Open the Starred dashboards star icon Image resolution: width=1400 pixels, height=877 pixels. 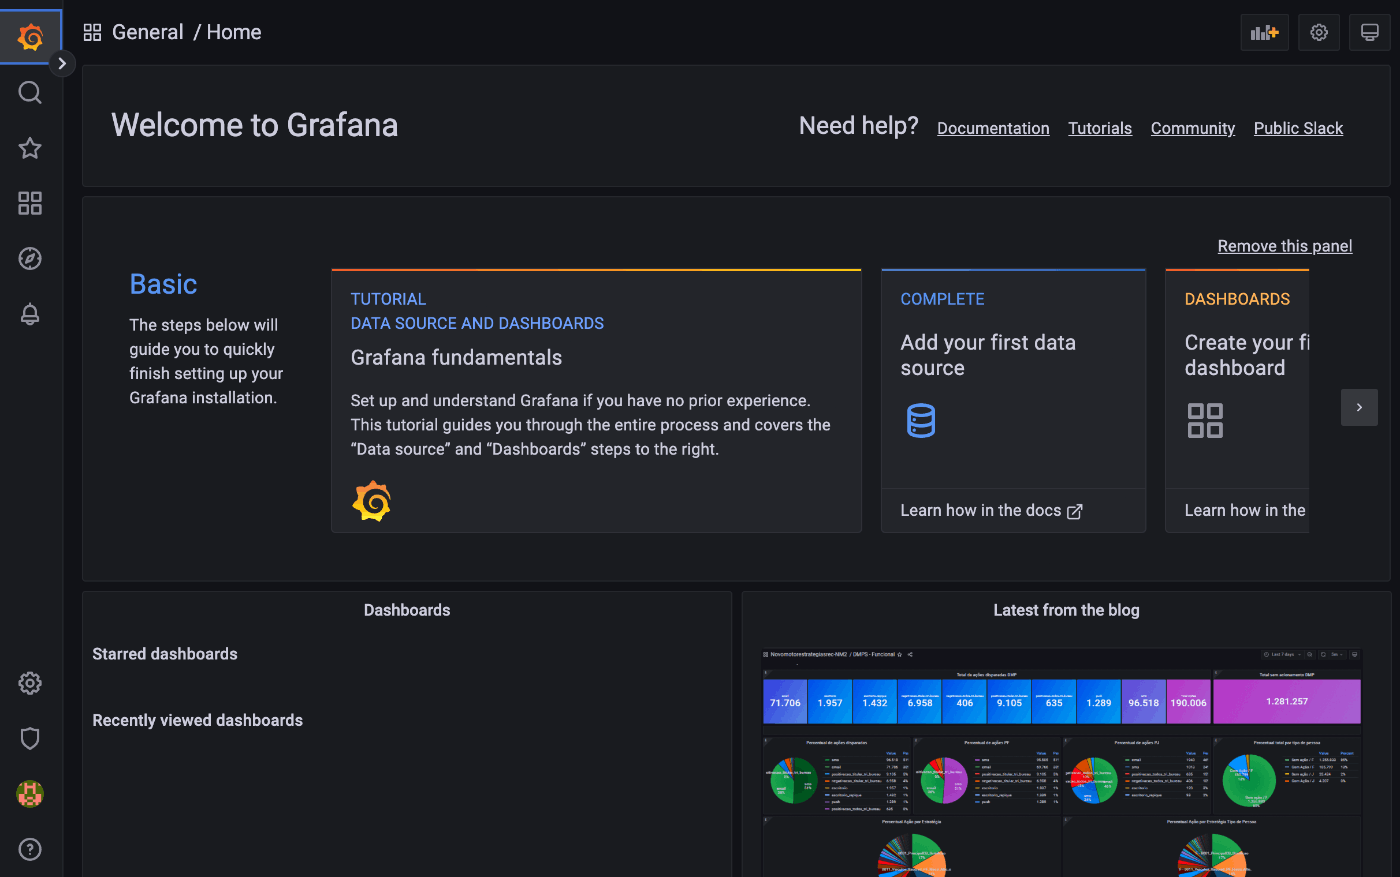click(30, 148)
